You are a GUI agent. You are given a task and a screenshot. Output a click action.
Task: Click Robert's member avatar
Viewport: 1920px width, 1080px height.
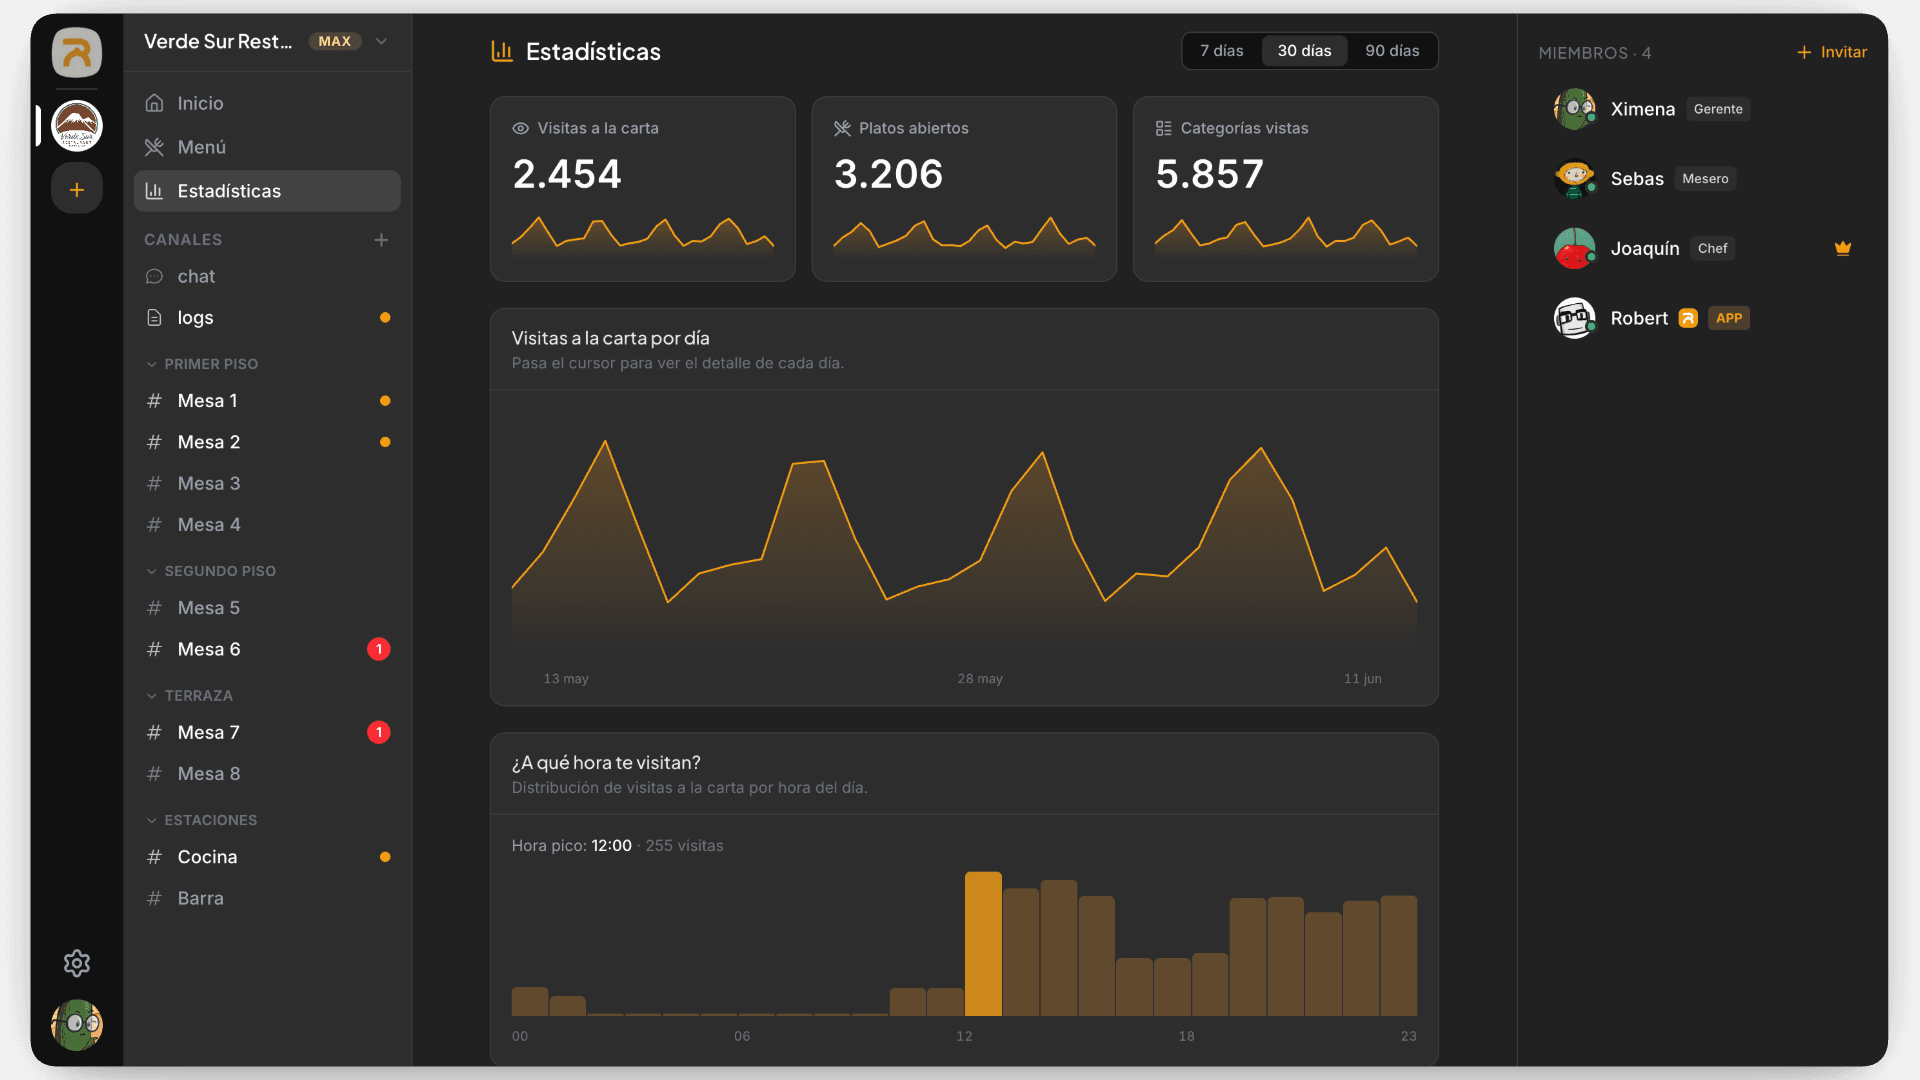[1574, 318]
